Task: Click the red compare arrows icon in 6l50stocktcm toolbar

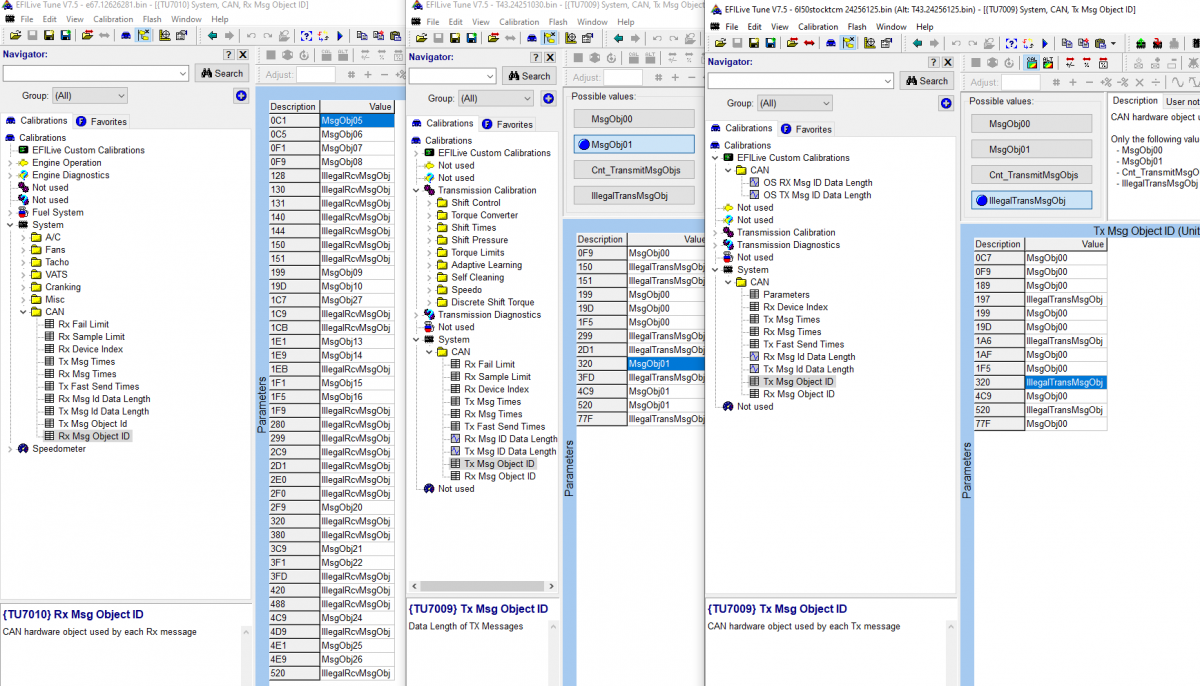Action: click(808, 43)
